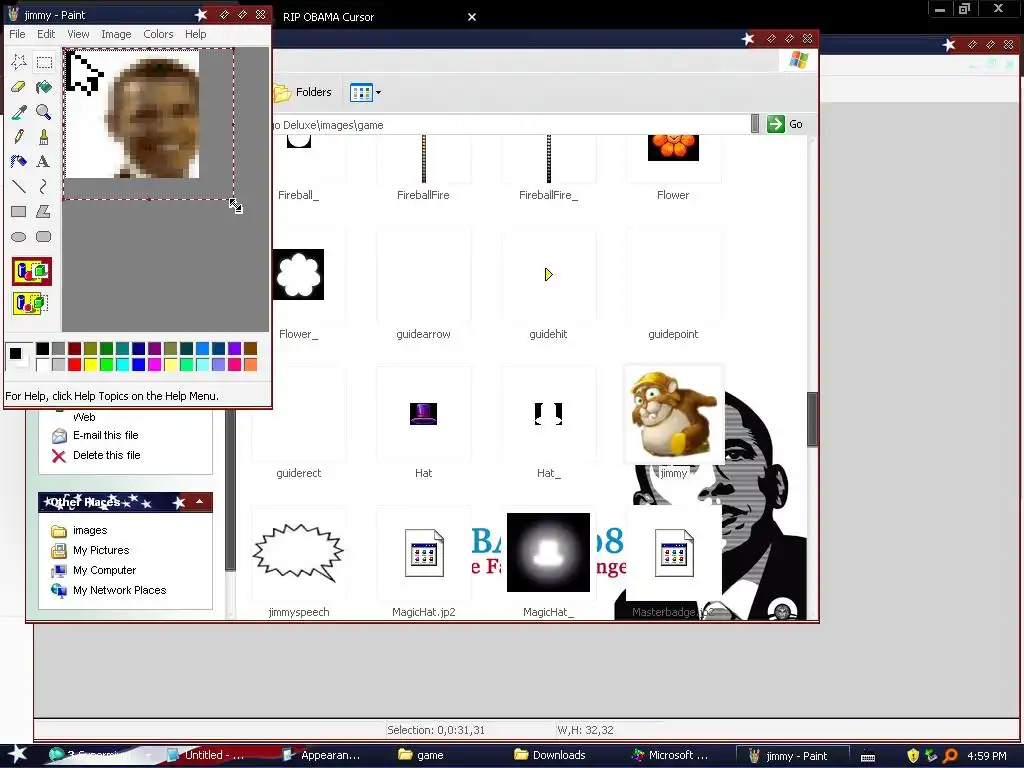Select the Line tool in Paint
1024x768 pixels.
[x=19, y=187]
